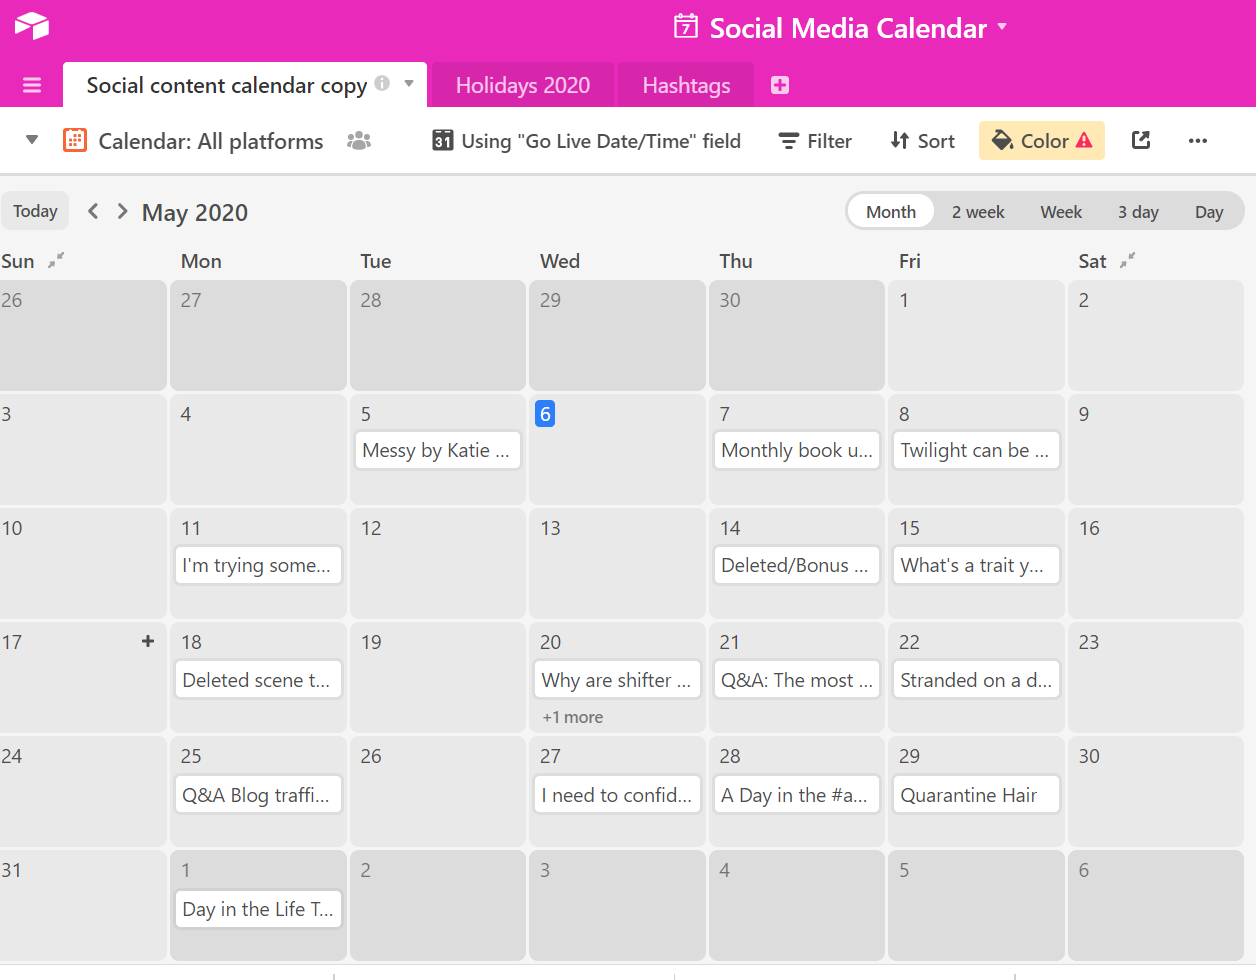Switch to the 2 week view
This screenshot has width=1256, height=980.
978,212
